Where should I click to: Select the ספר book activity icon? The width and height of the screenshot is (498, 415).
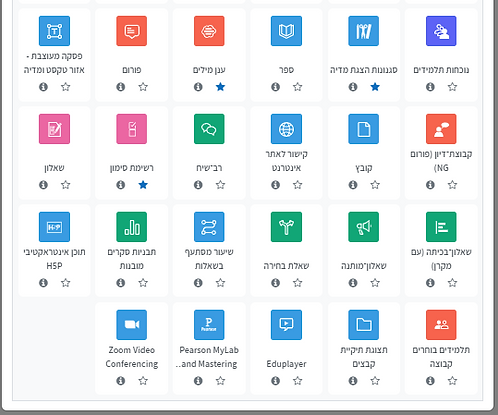(x=286, y=31)
